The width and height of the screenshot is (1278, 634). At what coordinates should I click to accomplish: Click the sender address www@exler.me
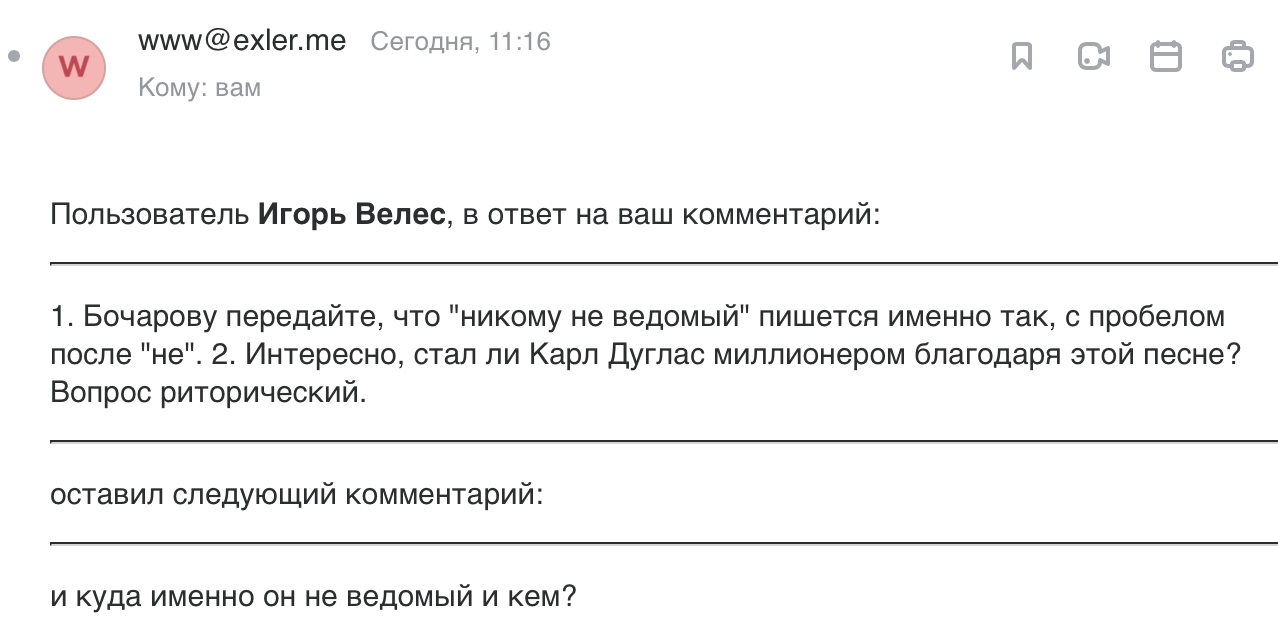click(242, 41)
